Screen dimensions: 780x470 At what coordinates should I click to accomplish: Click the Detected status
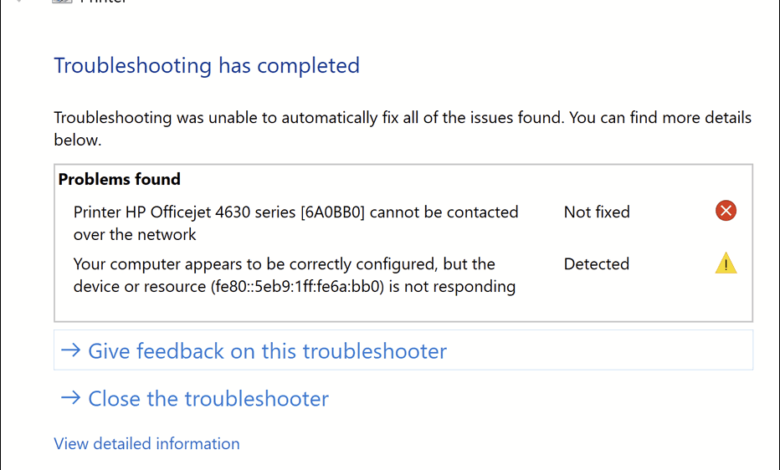597,264
